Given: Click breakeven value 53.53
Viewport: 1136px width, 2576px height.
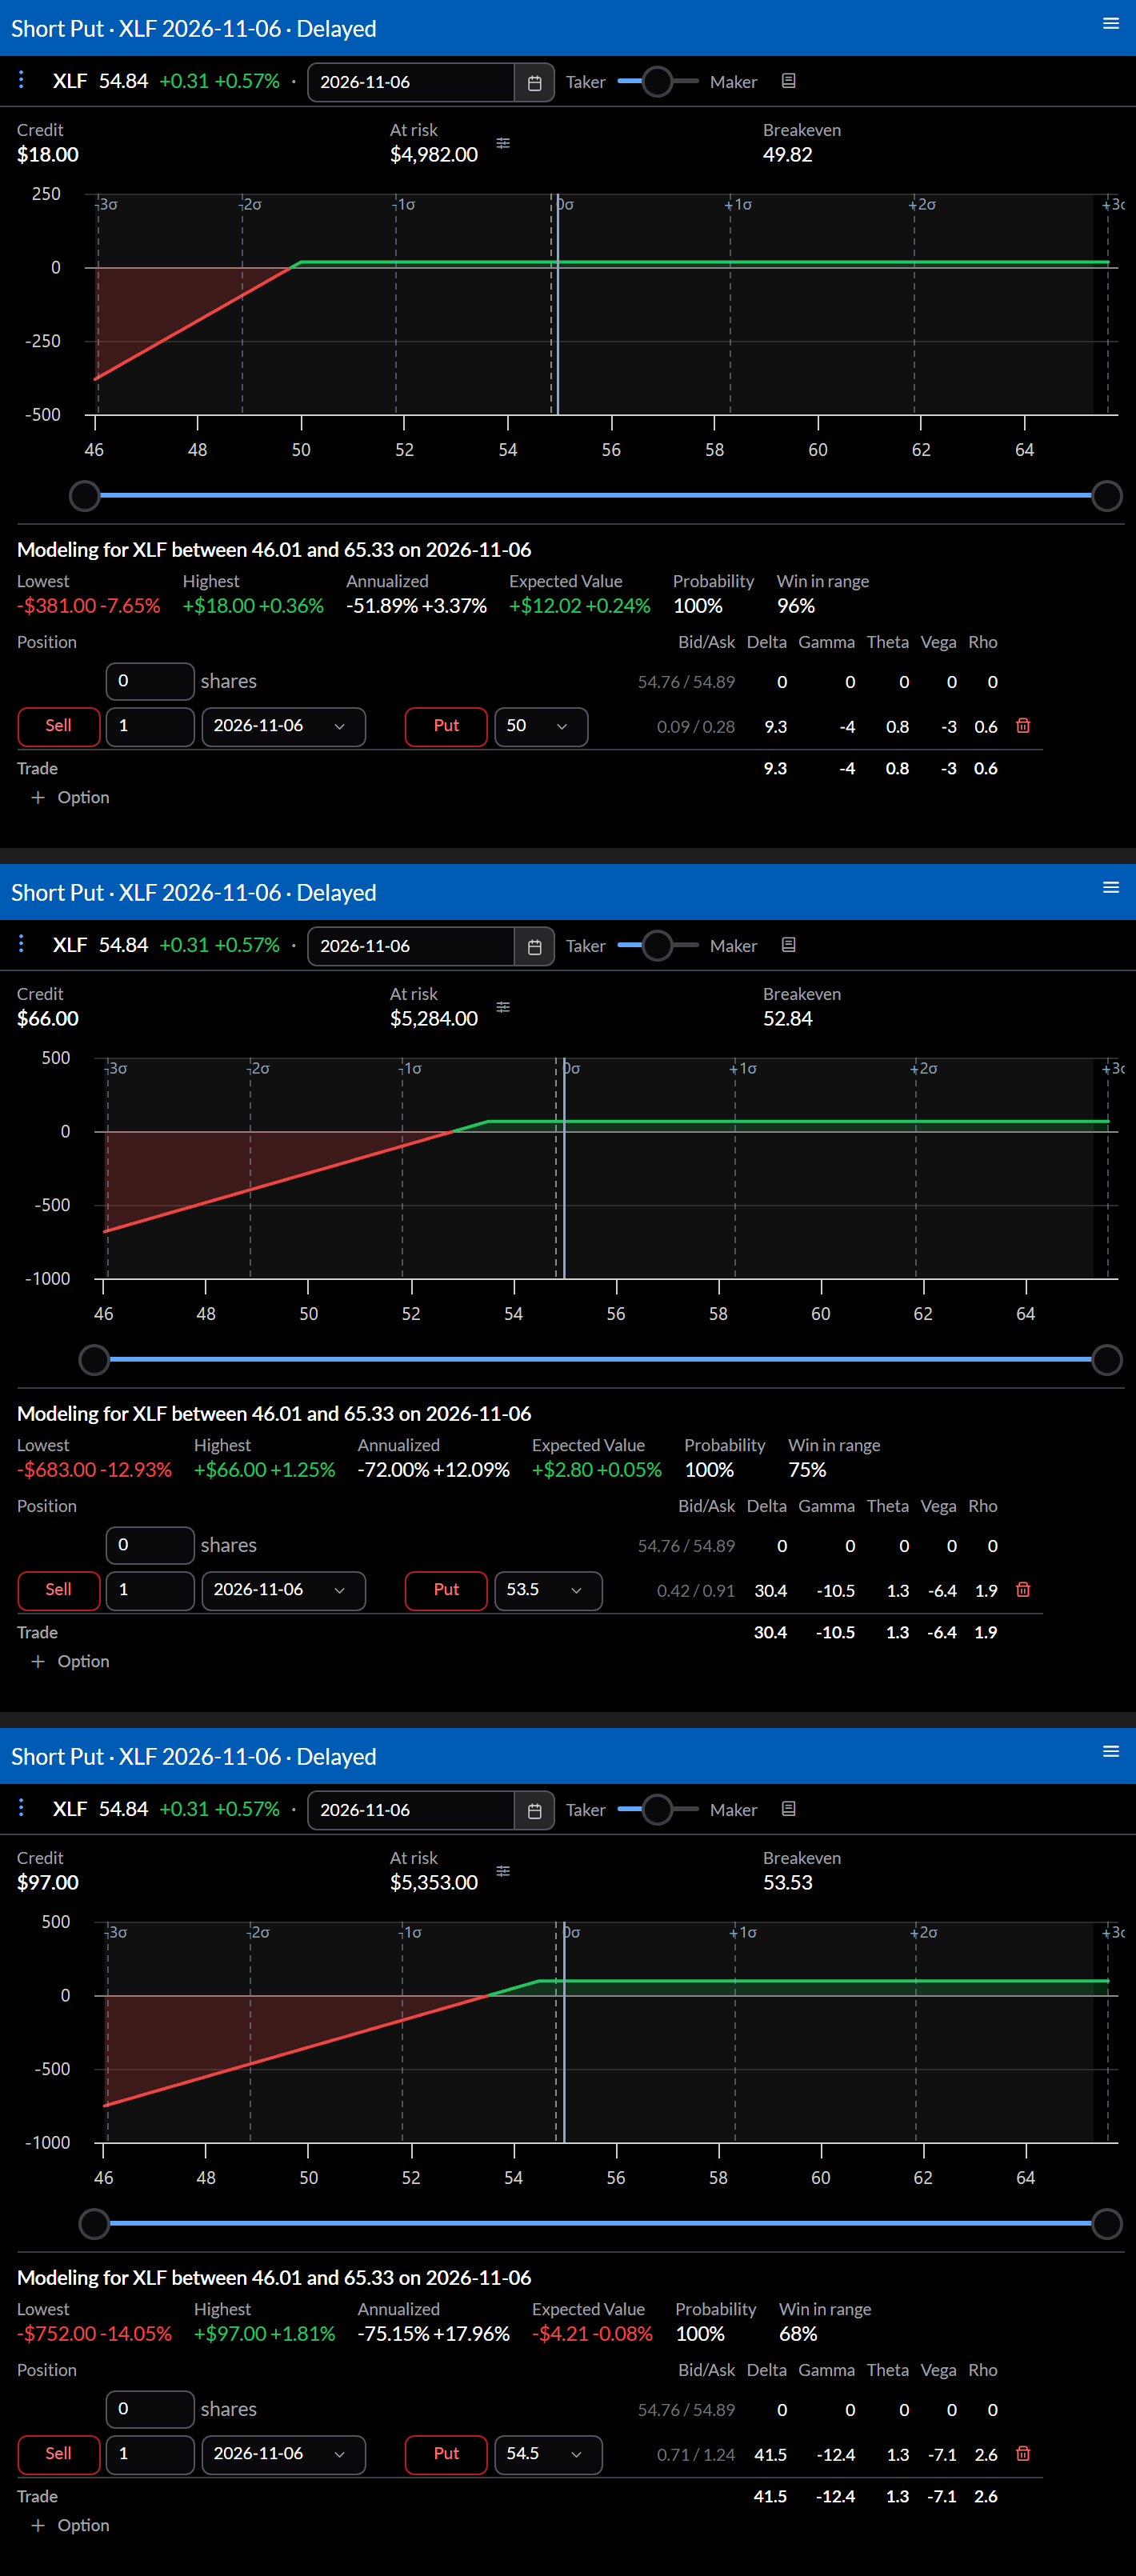Looking at the screenshot, I should pyautogui.click(x=787, y=1883).
